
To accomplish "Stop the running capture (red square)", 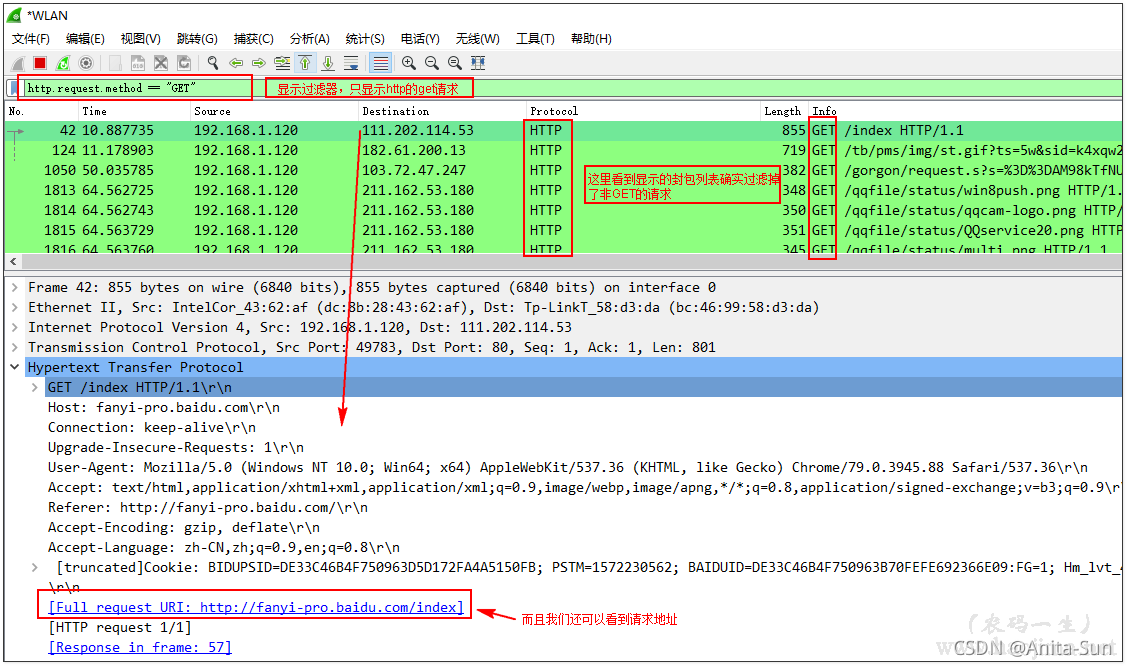I will point(40,63).
